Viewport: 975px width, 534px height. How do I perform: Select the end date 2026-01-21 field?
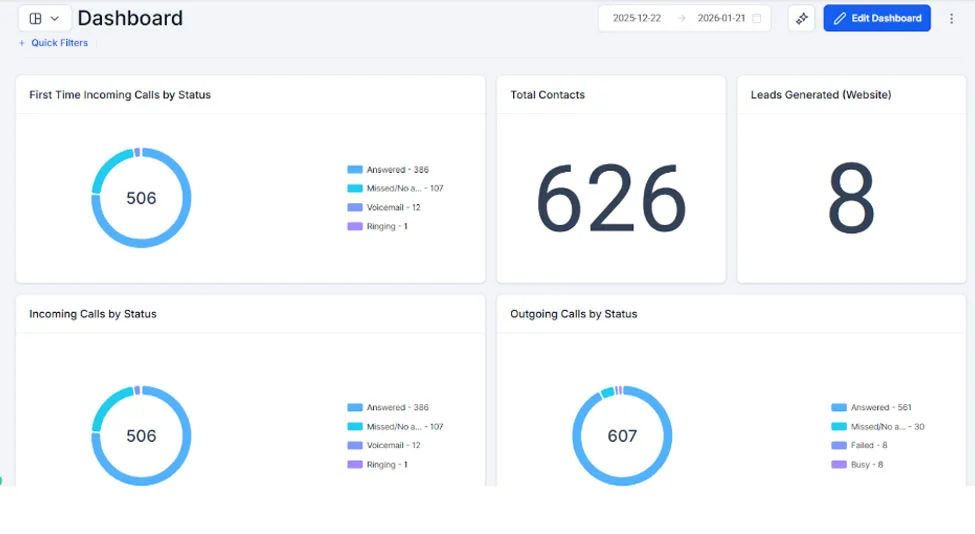(x=721, y=18)
